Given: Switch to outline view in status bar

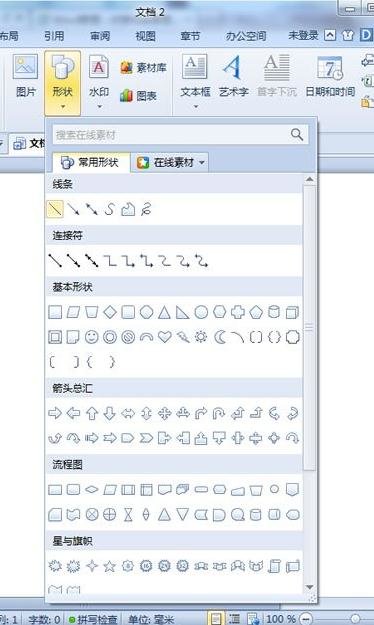Looking at the screenshot, I should (x=234, y=619).
